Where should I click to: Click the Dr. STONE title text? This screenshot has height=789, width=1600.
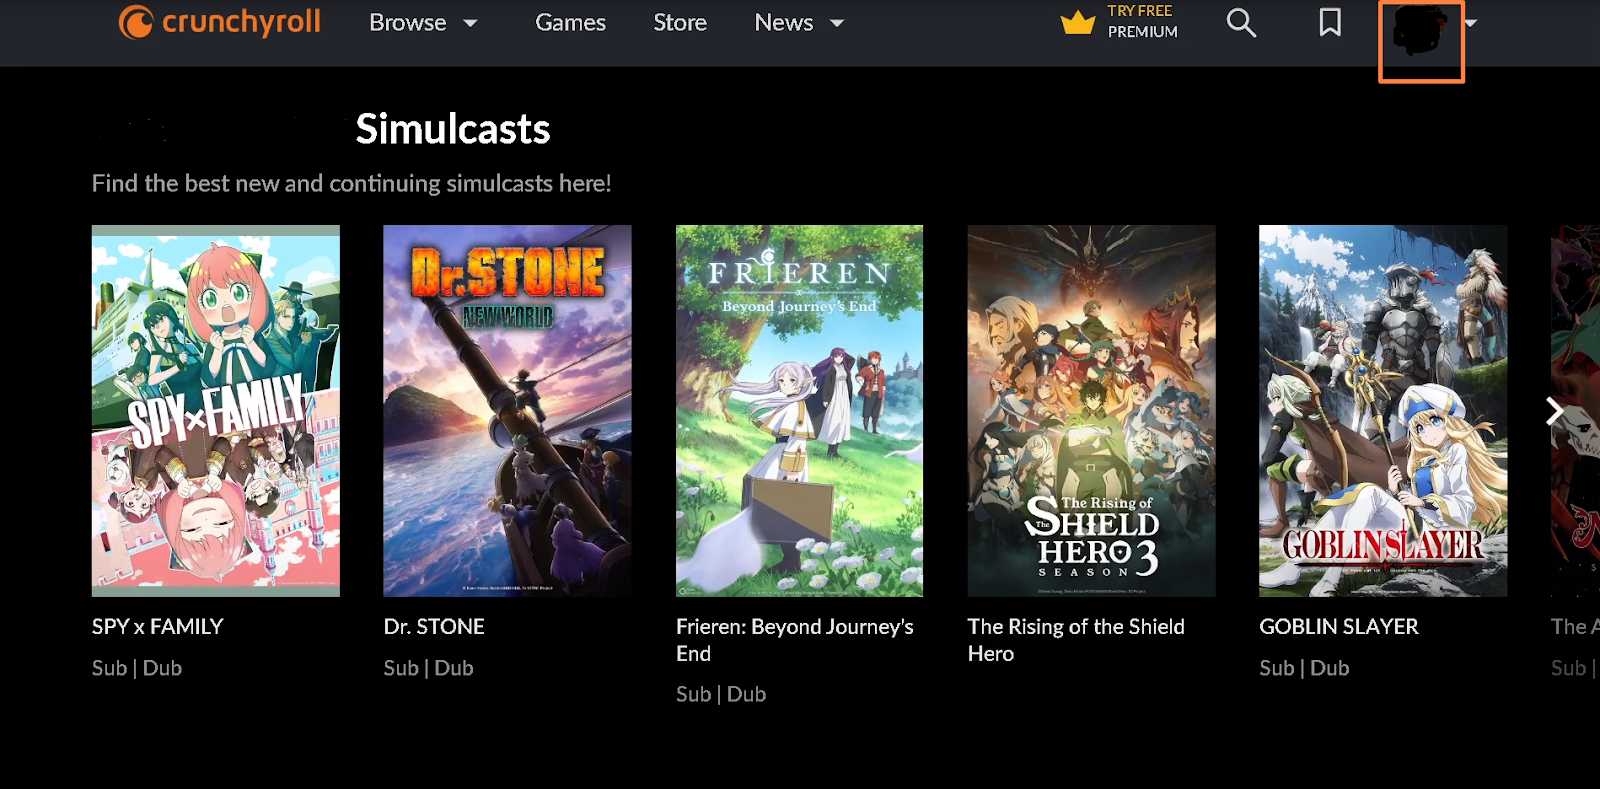pos(434,626)
